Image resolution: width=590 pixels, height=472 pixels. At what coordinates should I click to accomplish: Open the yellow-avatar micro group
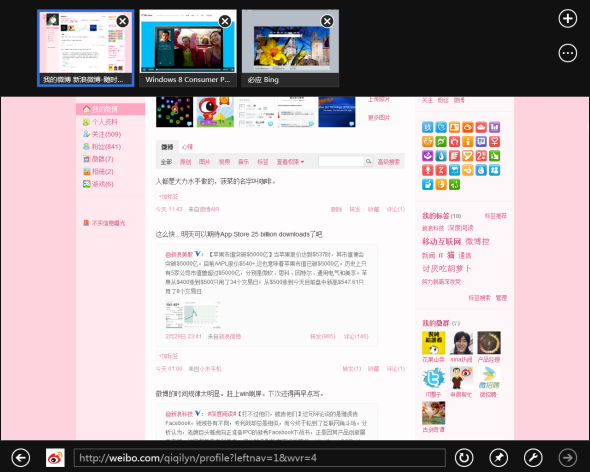433,343
